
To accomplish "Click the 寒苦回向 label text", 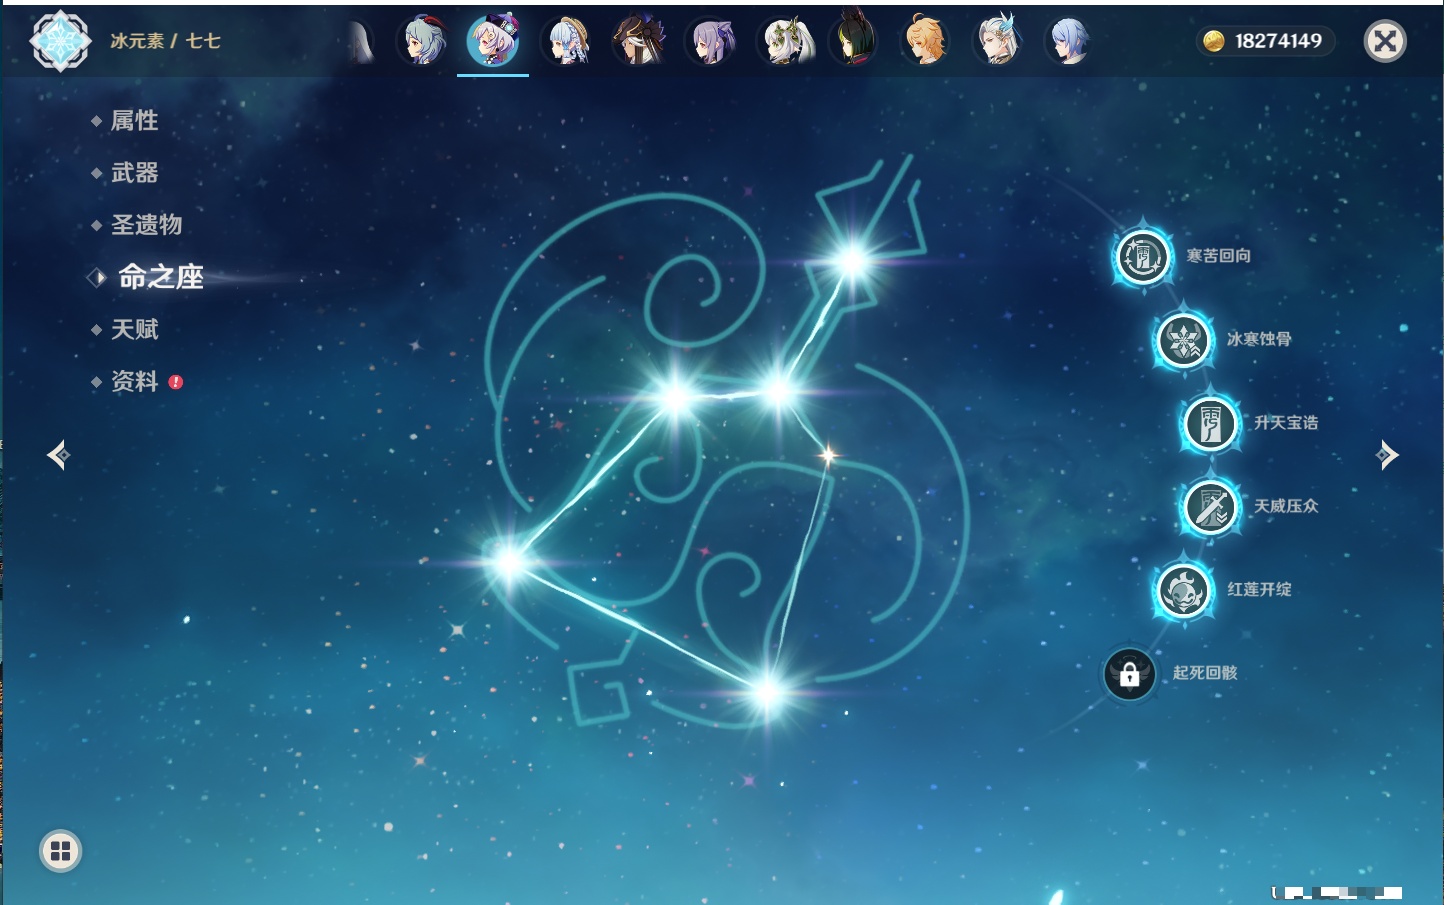I will click(x=1218, y=256).
